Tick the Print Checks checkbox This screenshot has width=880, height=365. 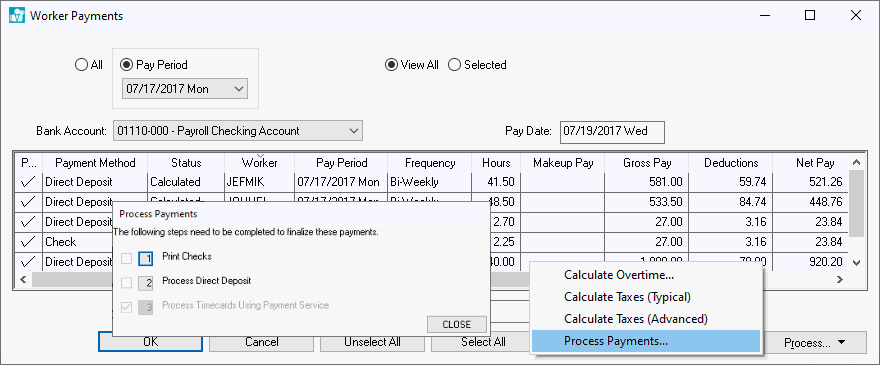click(127, 258)
